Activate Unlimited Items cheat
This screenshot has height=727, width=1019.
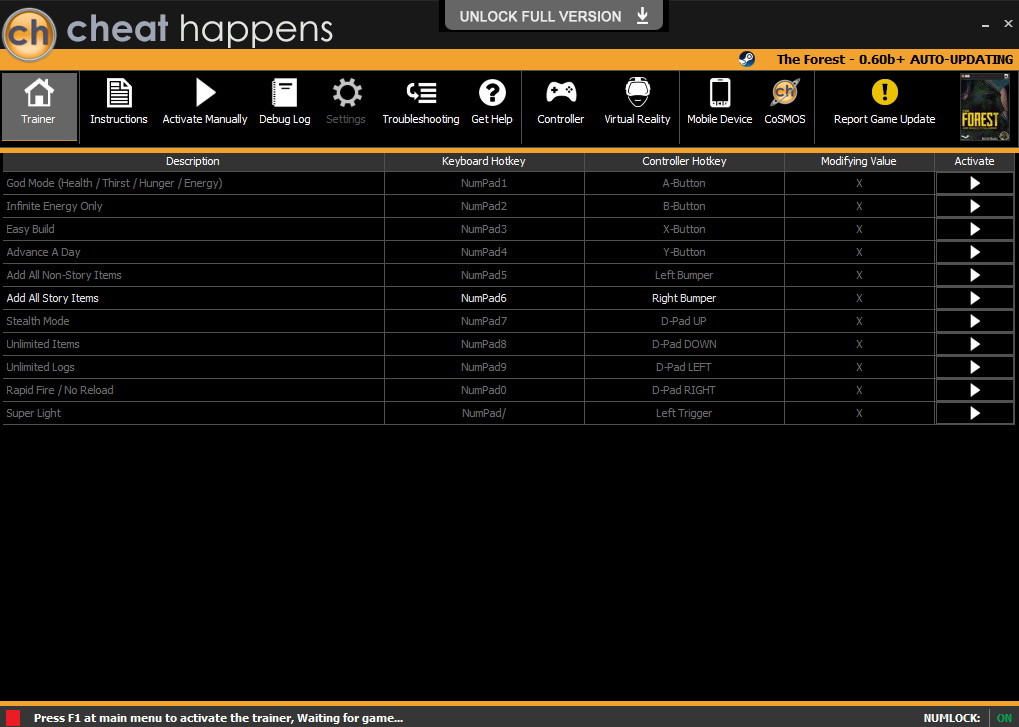(x=974, y=344)
